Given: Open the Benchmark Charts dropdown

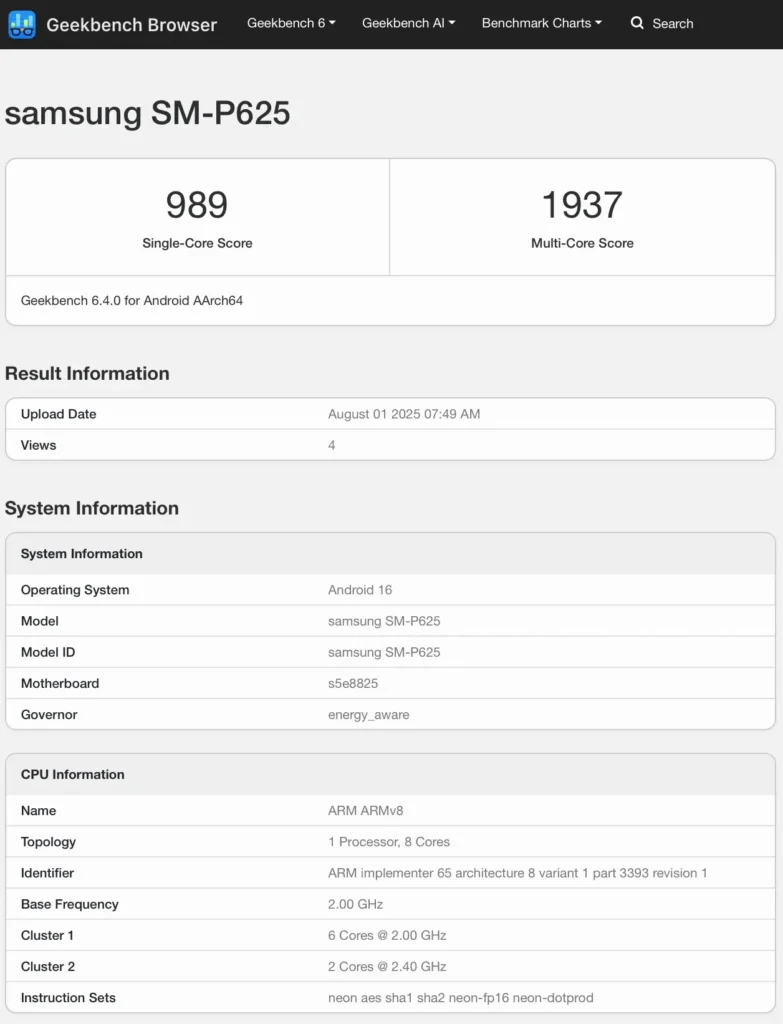Looking at the screenshot, I should [x=541, y=23].
